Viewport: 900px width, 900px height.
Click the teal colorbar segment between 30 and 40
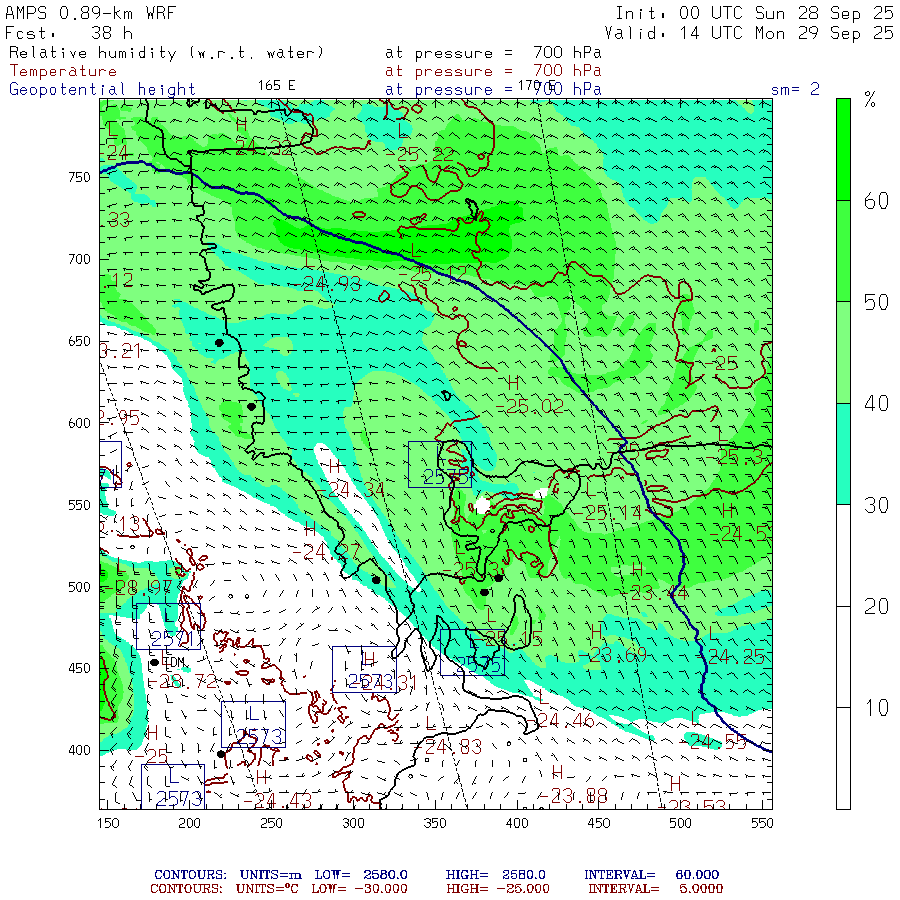click(x=844, y=453)
